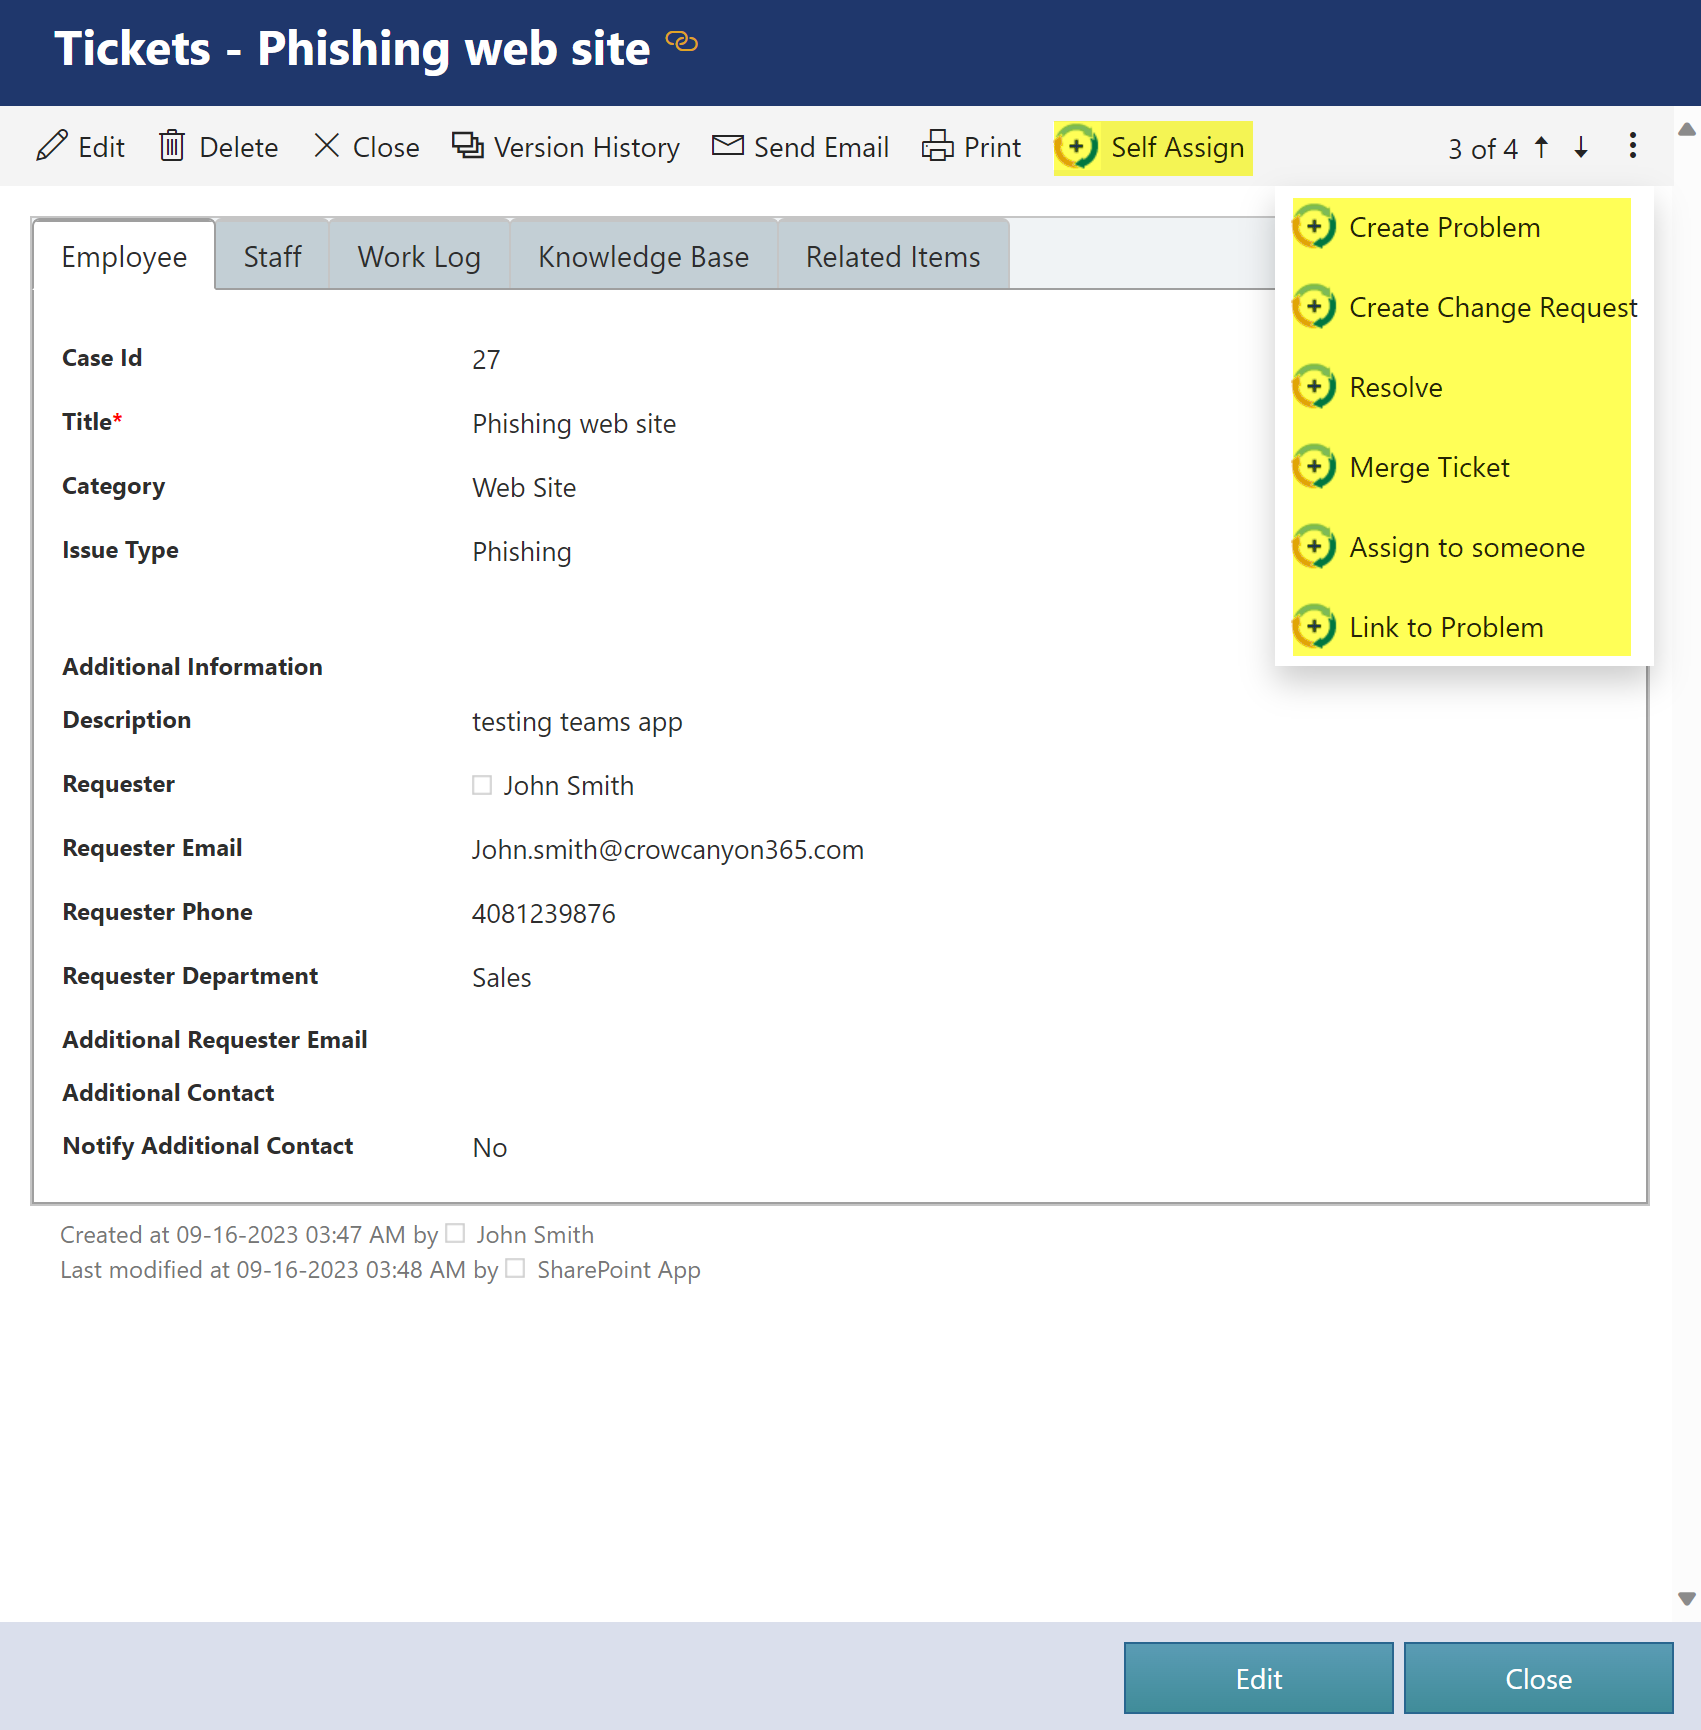Open the Knowledge Base tab
The width and height of the screenshot is (1701, 1730).
643,257
